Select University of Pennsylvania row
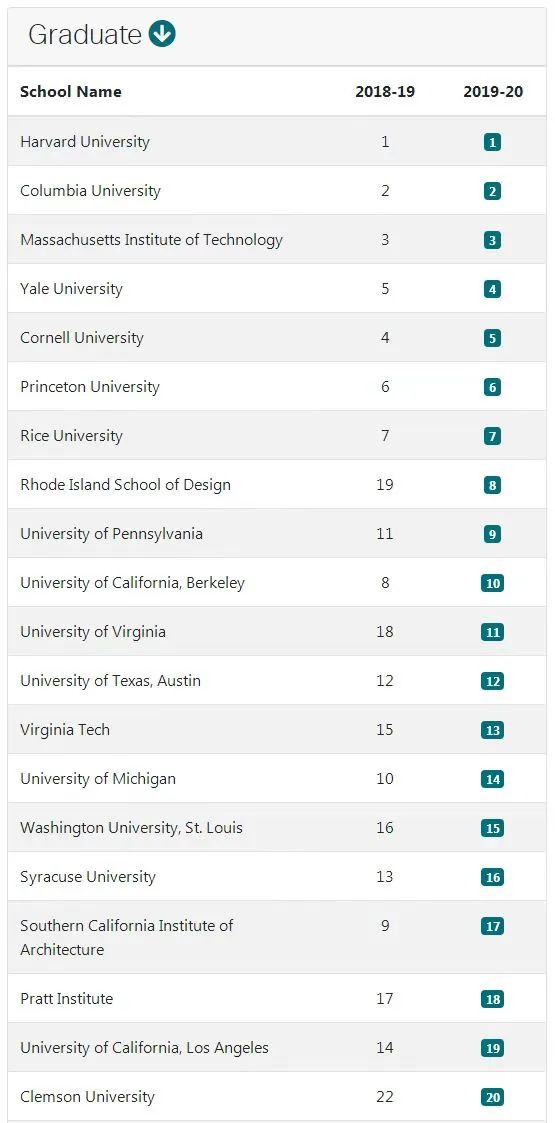 point(277,534)
